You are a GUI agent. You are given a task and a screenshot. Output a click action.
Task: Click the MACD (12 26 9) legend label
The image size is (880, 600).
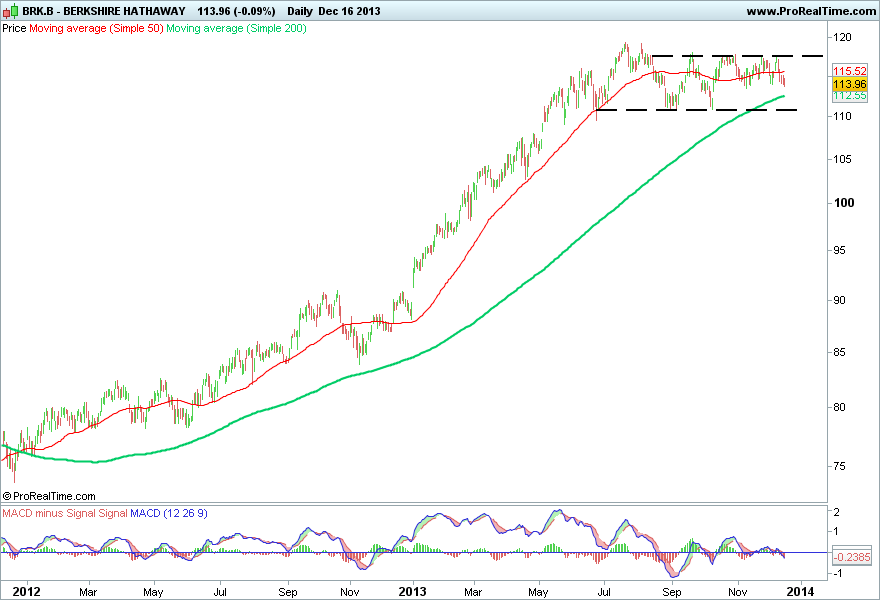pyautogui.click(x=169, y=513)
